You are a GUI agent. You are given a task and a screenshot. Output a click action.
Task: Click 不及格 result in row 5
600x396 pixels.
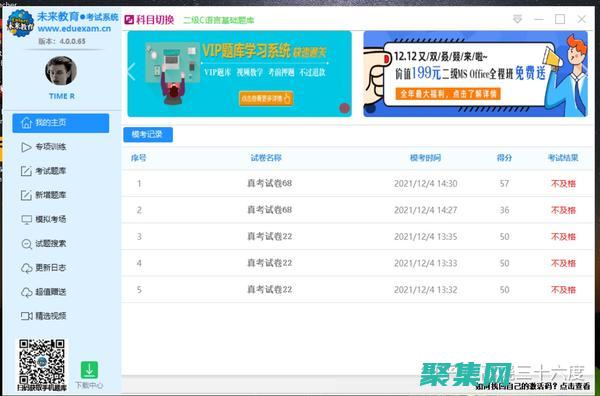563,290
